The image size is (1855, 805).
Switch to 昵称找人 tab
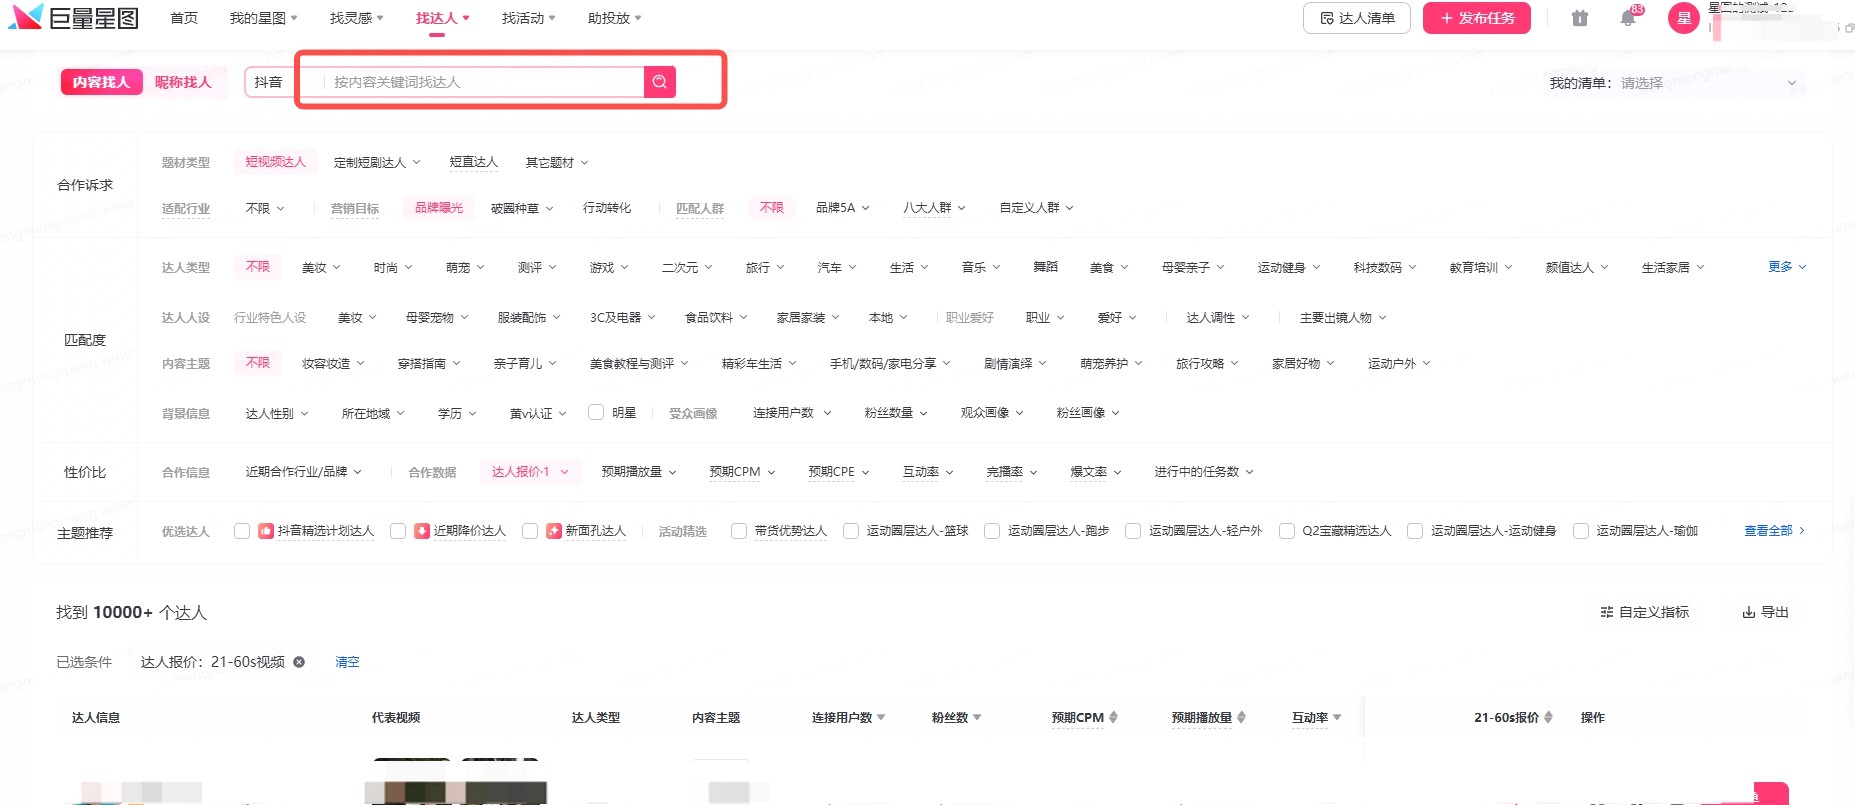tap(183, 82)
